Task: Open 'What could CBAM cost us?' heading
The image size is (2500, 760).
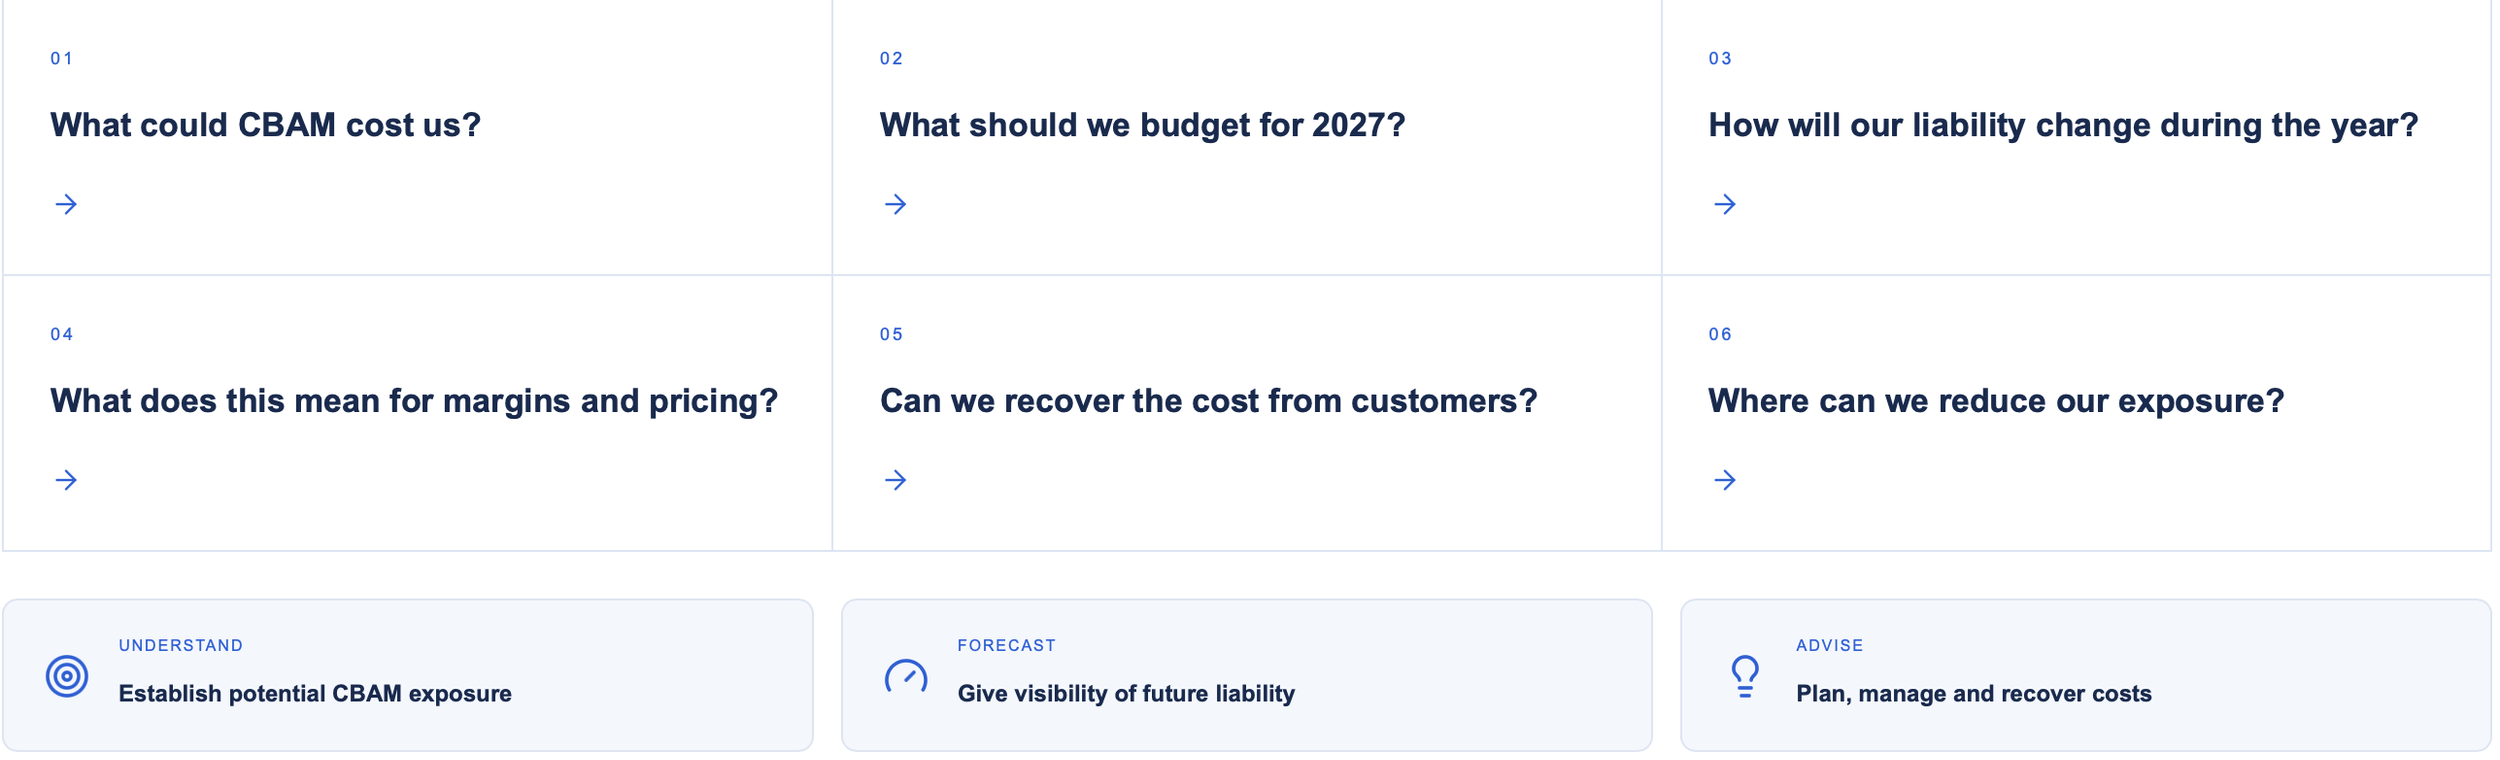Action: [266, 125]
